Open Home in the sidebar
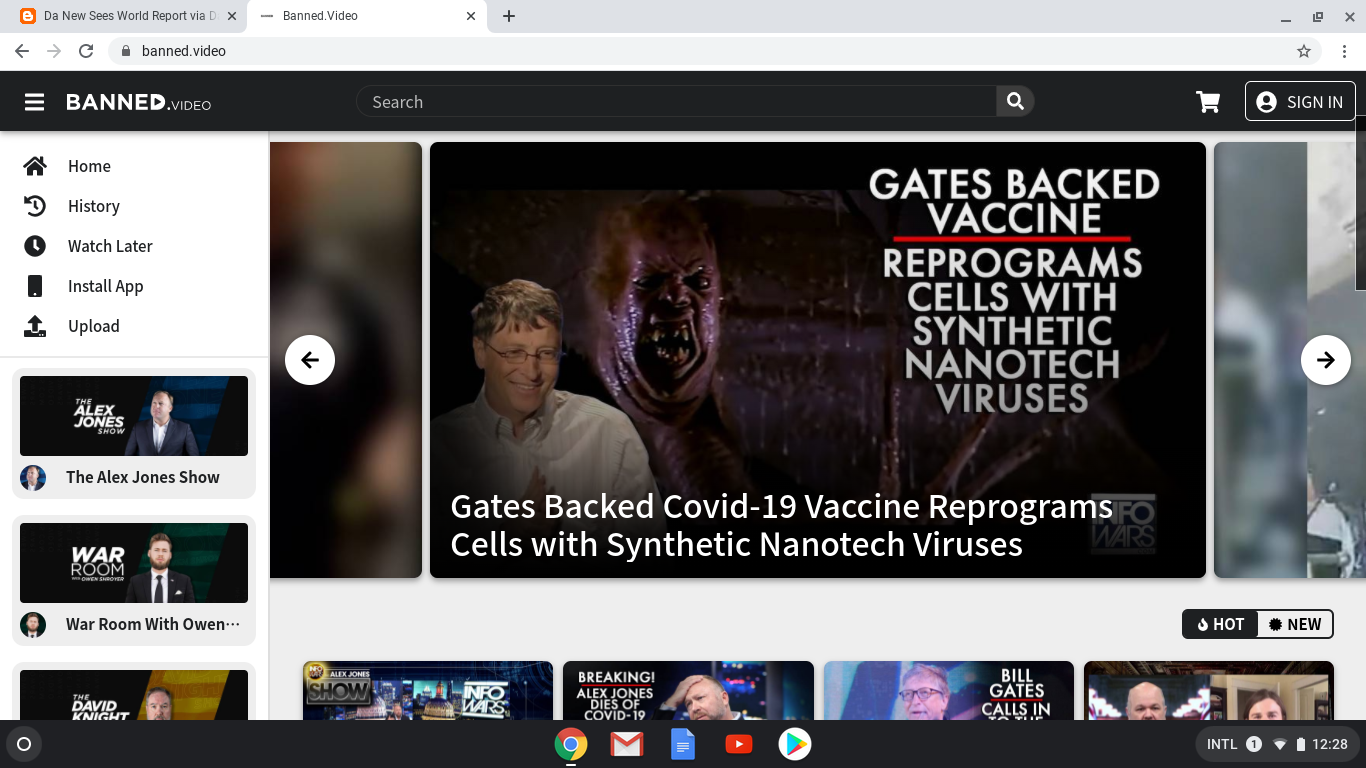1366x768 pixels. point(134,166)
